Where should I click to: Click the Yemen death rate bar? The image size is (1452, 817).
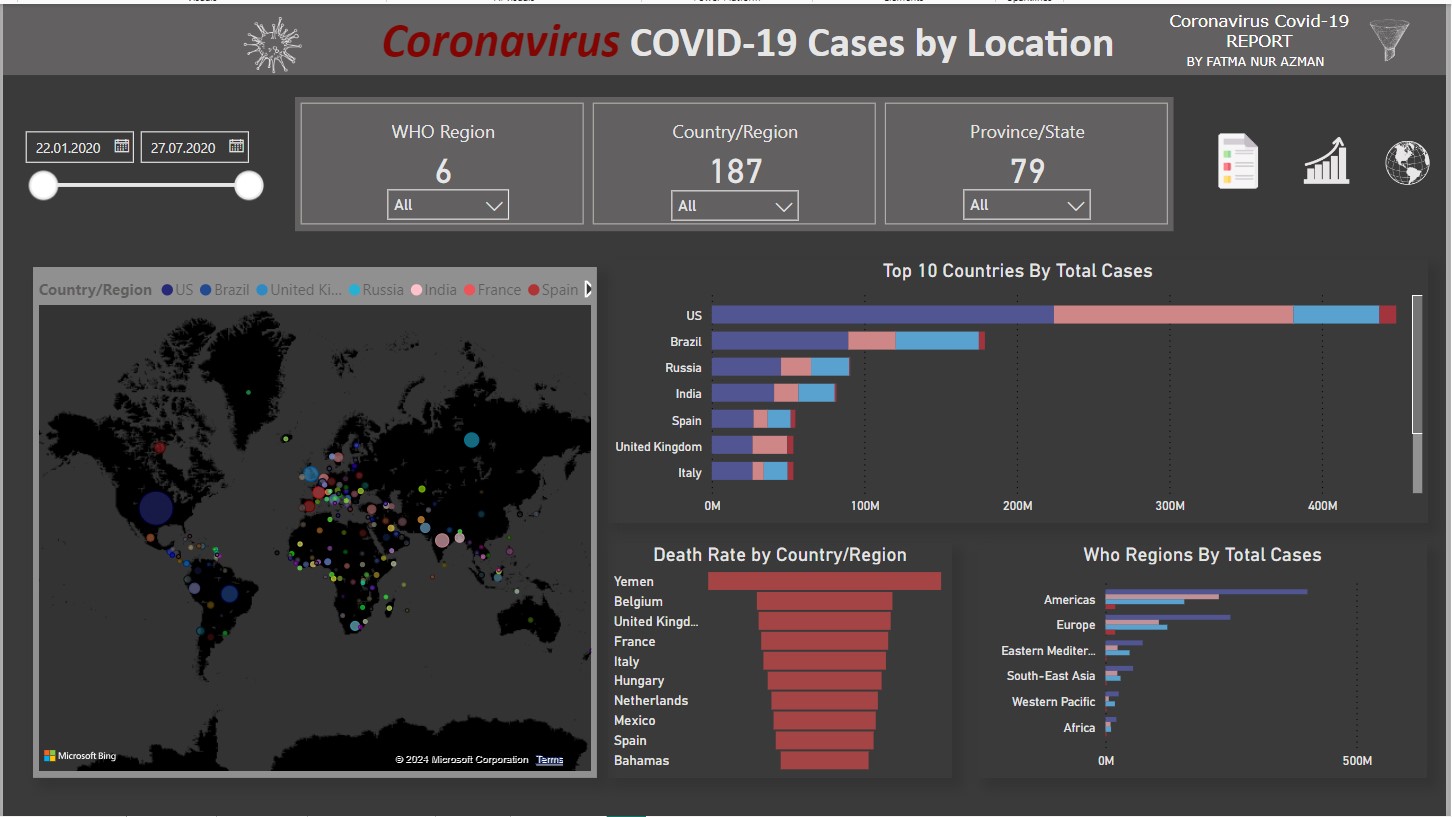tap(824, 581)
